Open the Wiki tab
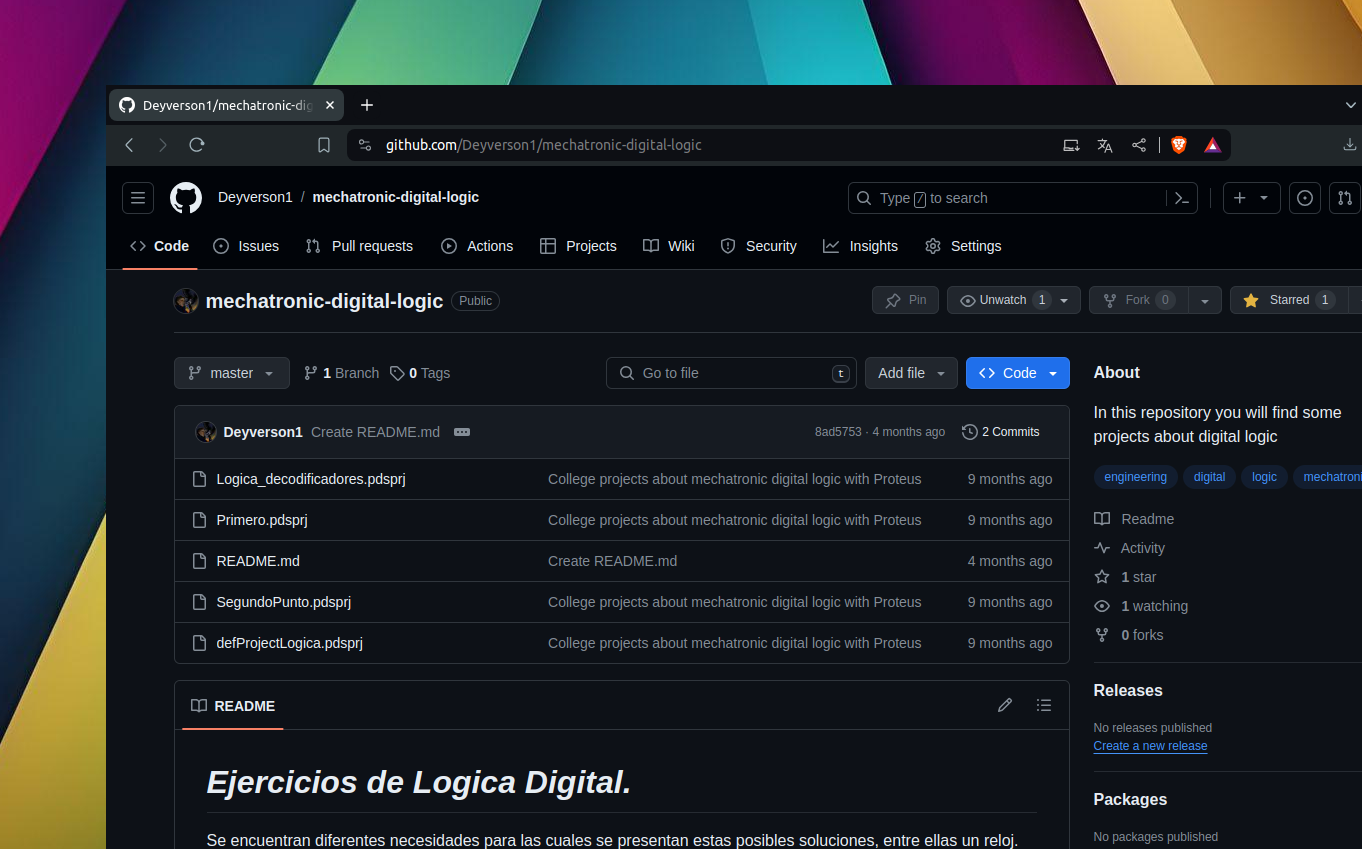This screenshot has width=1362, height=849. [669, 246]
